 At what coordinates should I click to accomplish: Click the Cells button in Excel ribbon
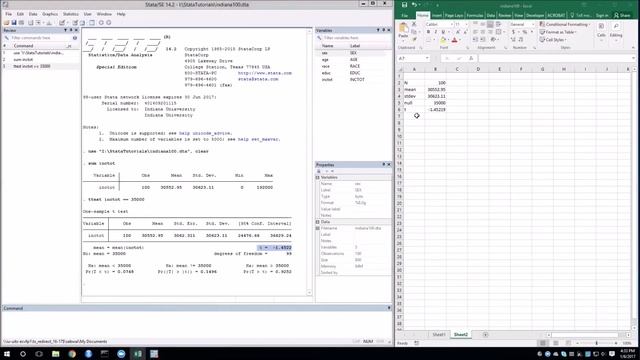tap(601, 30)
